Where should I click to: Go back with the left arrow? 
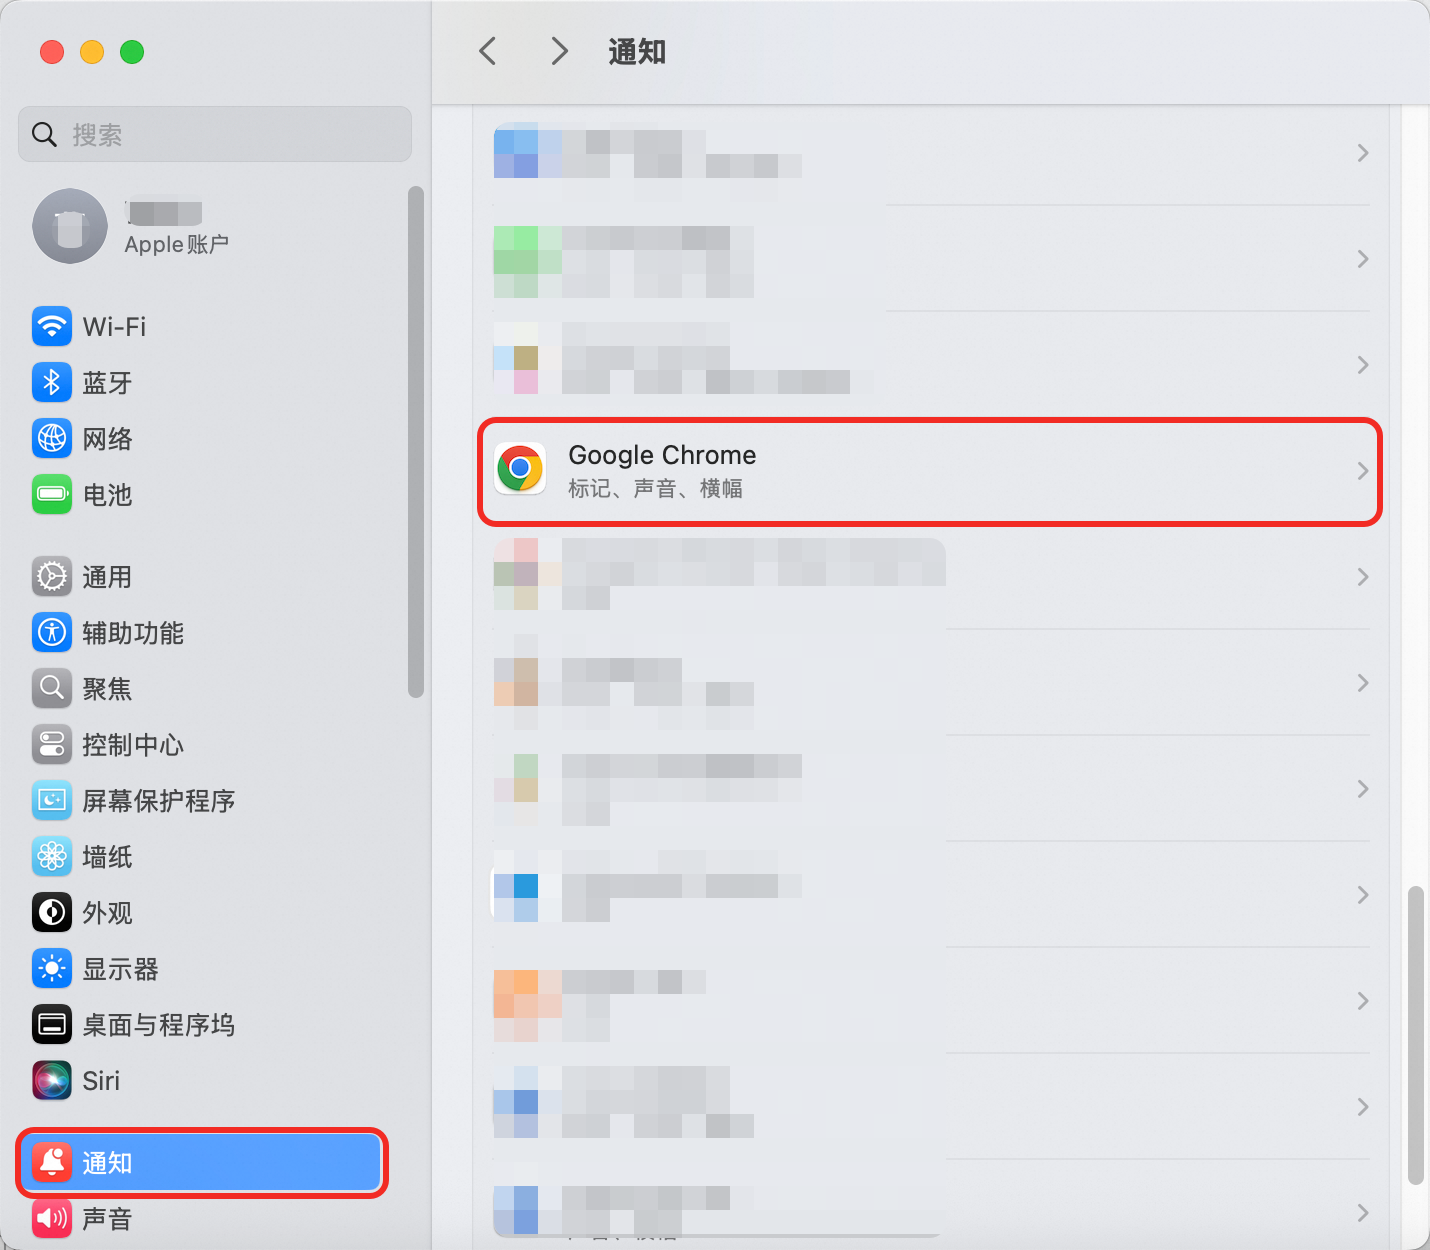[x=488, y=52]
